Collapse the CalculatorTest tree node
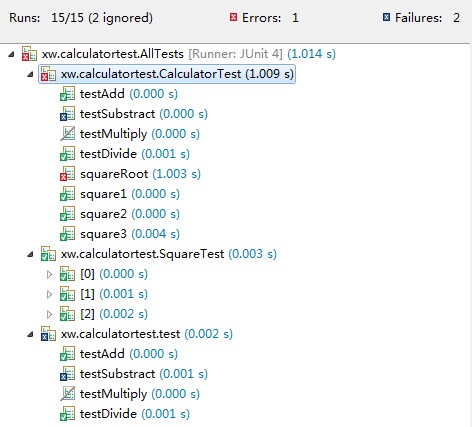The width and height of the screenshot is (472, 427). [30, 74]
